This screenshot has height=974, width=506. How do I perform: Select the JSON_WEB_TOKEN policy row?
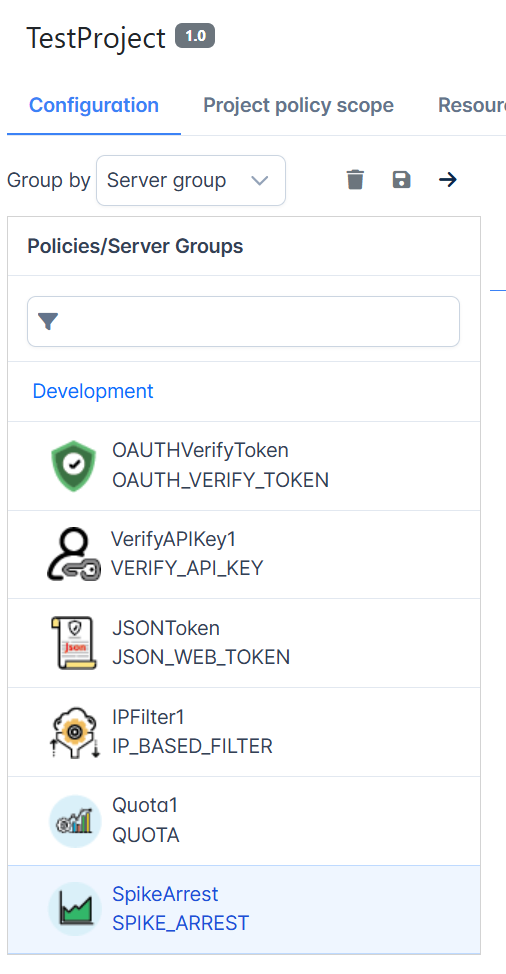[244, 643]
